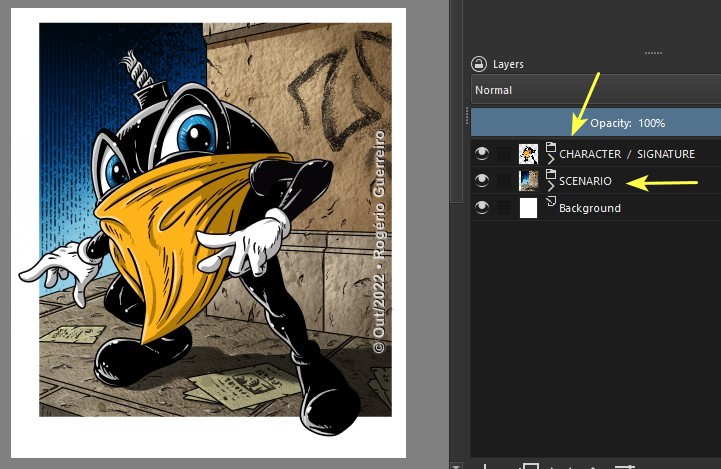Click the CHARACTER / SIGNATURE layer thumbnail
Screen dimensions: 721x469
point(528,153)
